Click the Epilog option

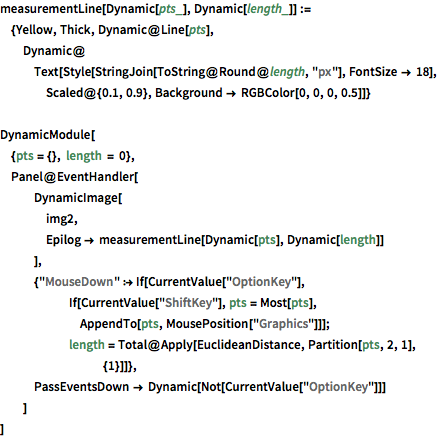click(x=63, y=240)
